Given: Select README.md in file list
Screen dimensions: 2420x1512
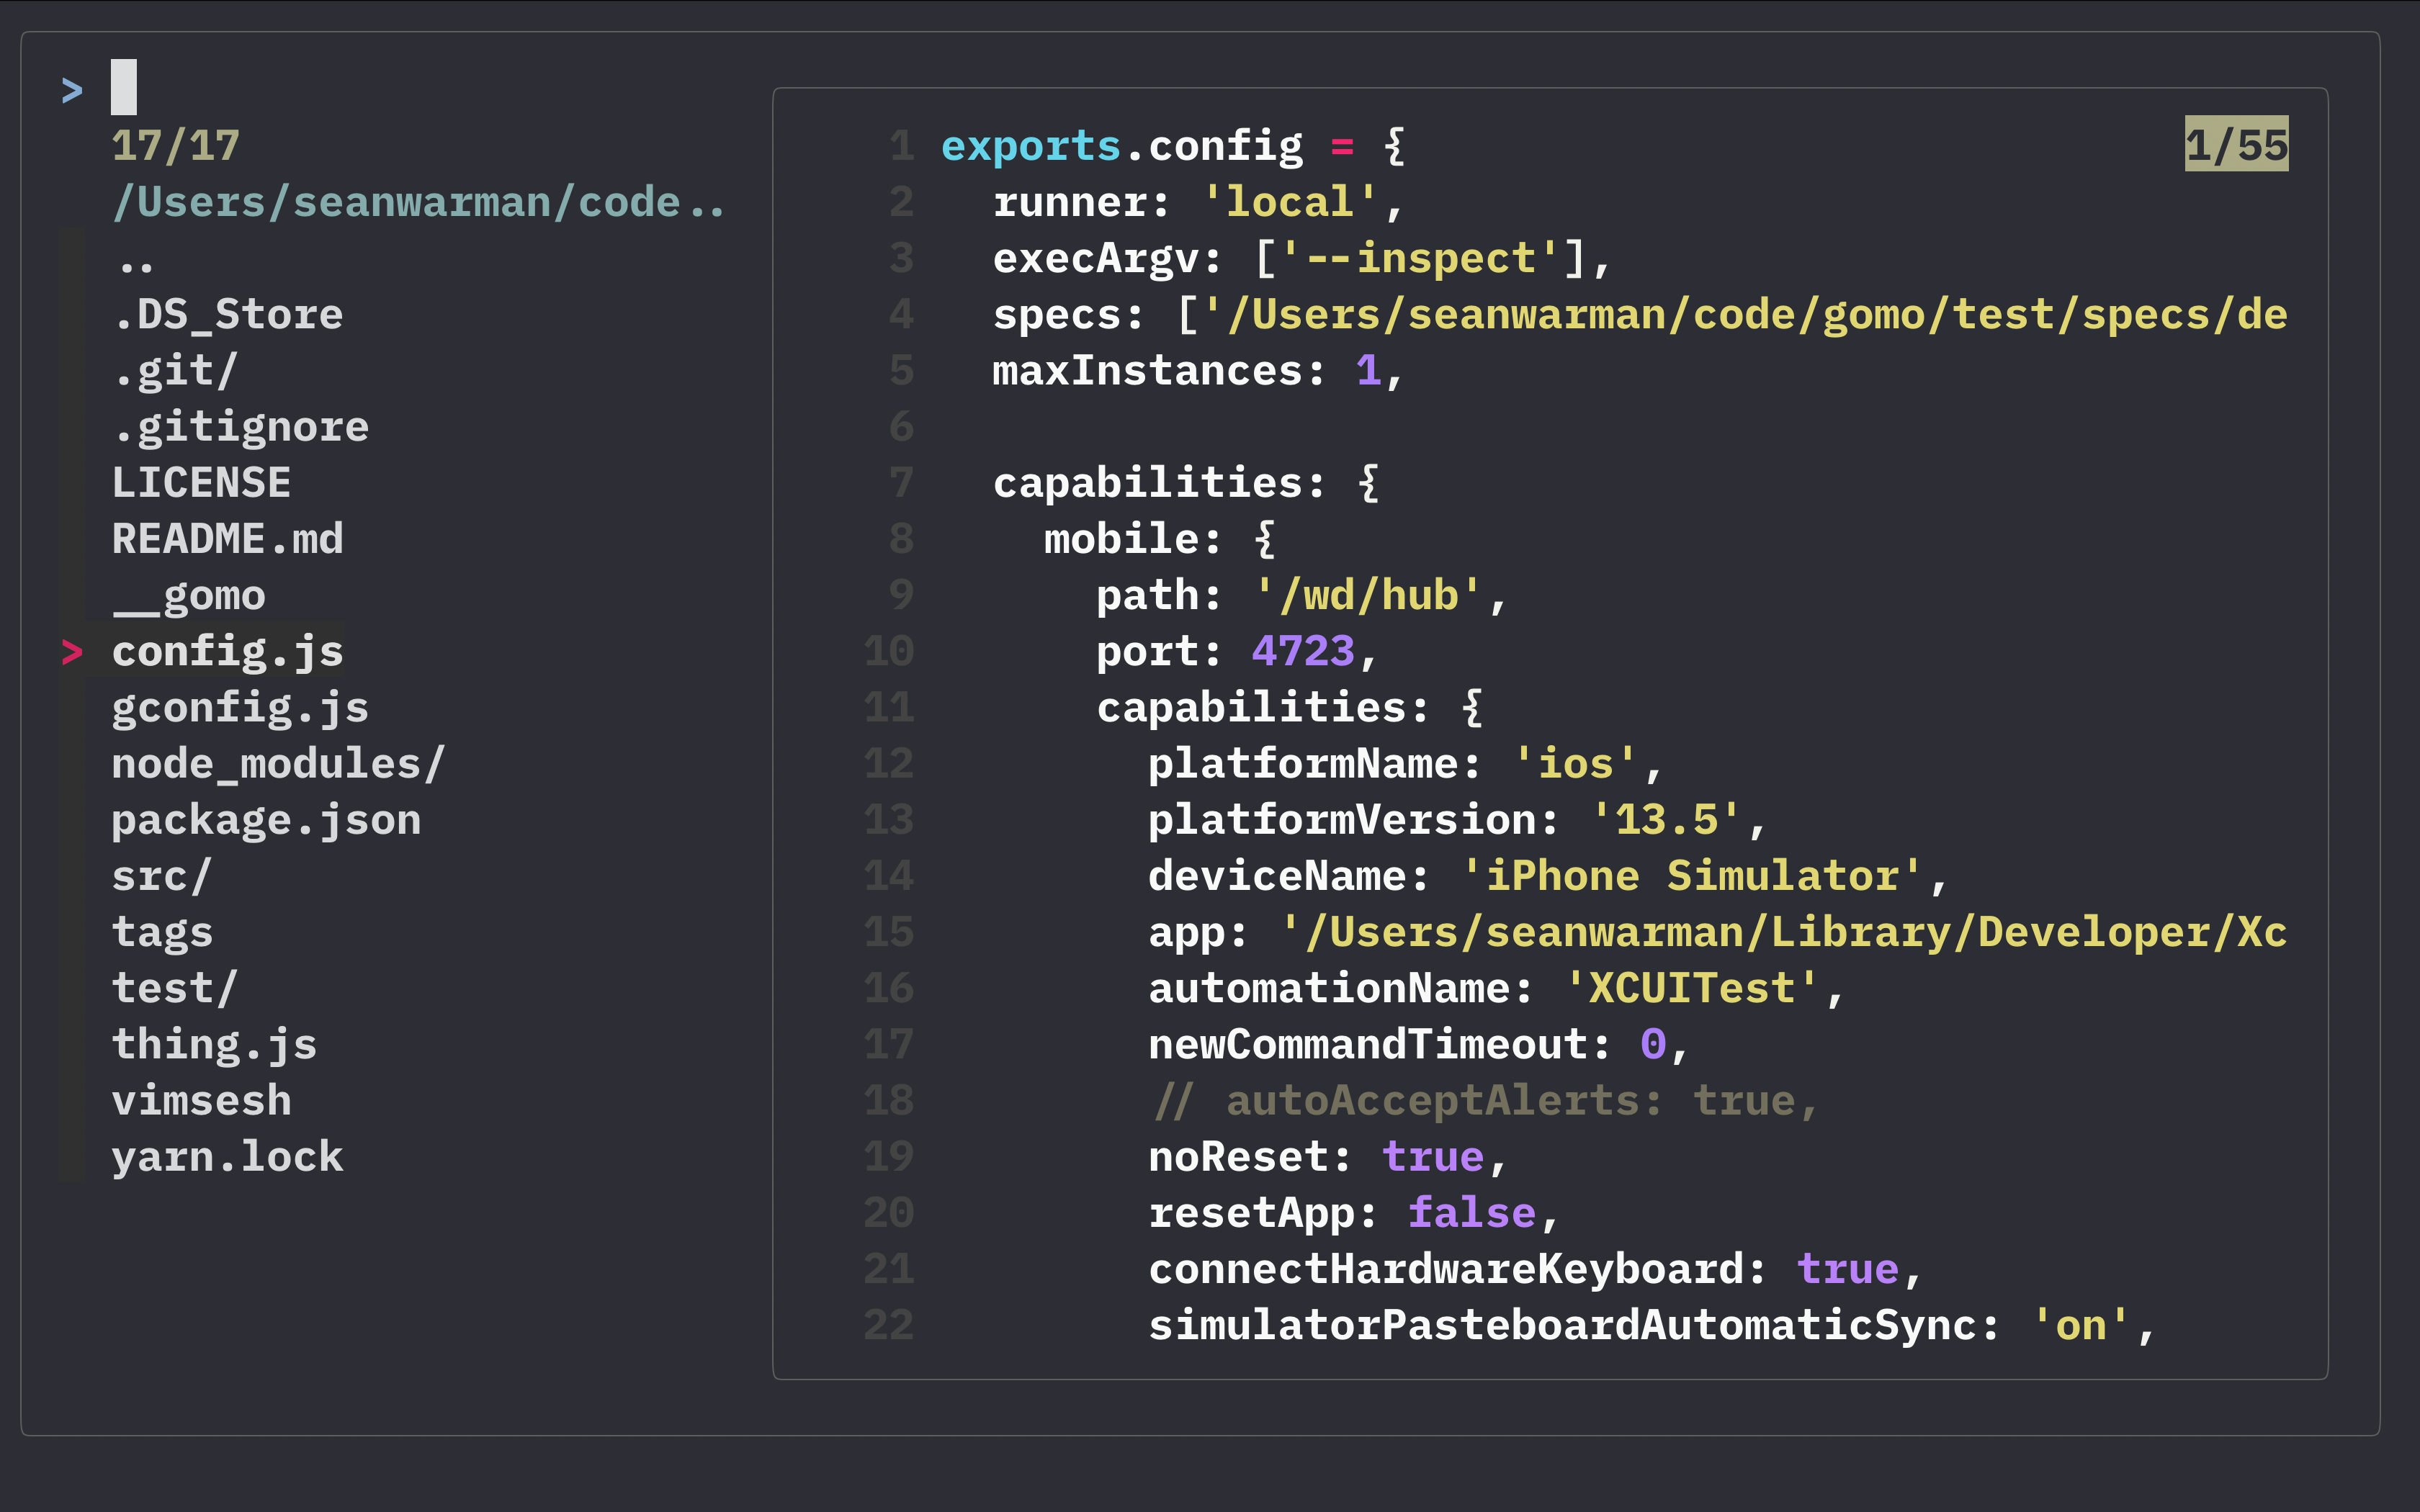Looking at the screenshot, I should point(228,539).
